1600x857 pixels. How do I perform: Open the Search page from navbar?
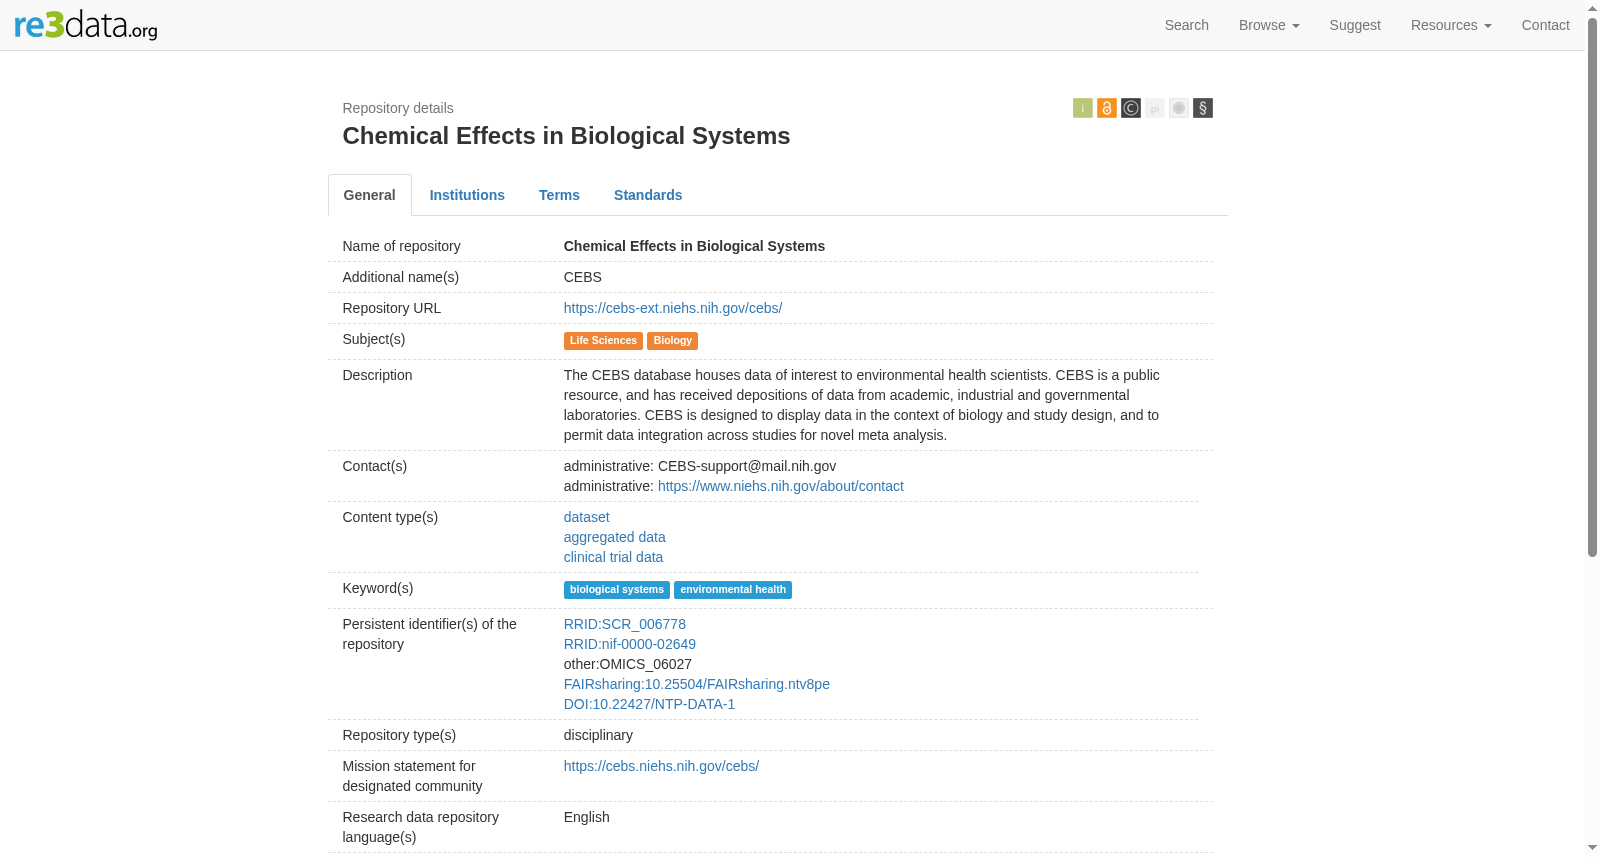(x=1186, y=25)
